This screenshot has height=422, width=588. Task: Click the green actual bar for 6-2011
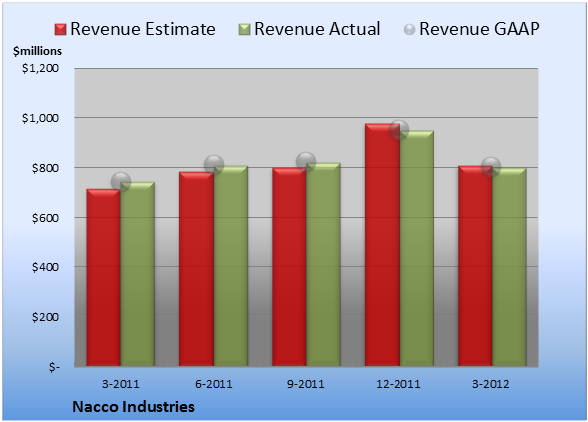pos(231,266)
